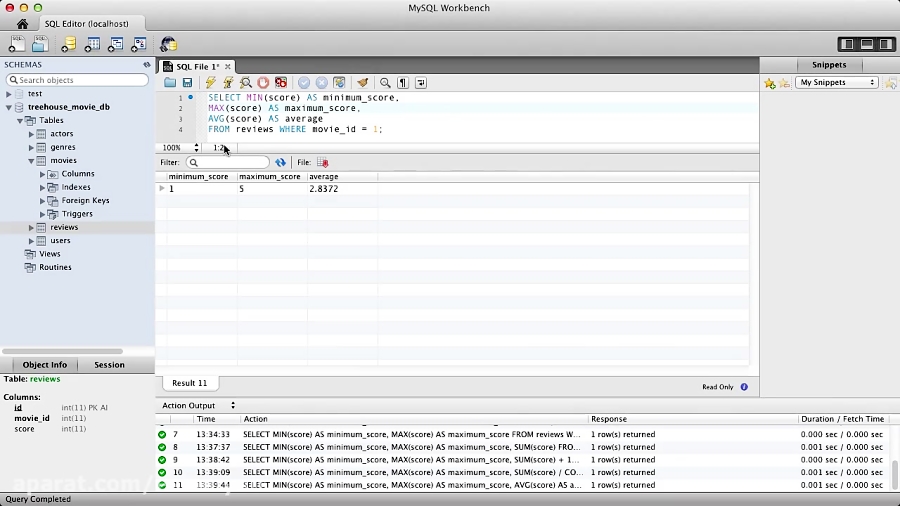Sort by the minimum_score column header
The height and width of the screenshot is (506, 900).
(x=201, y=177)
